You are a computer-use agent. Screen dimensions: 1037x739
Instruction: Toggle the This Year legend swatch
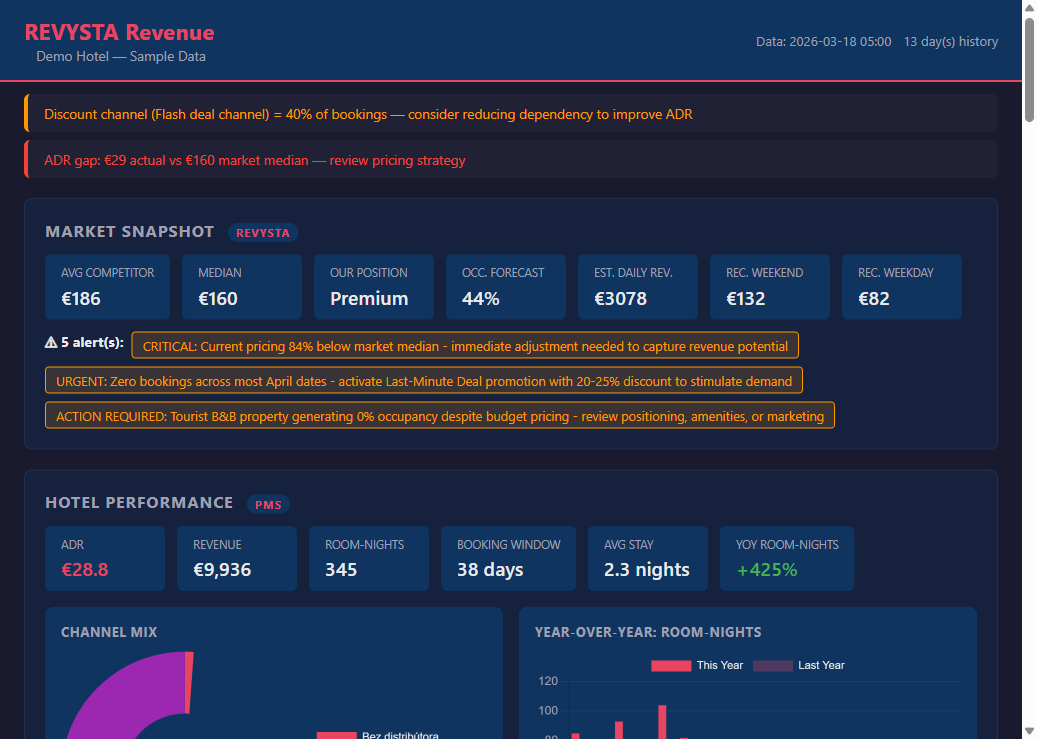click(x=671, y=666)
